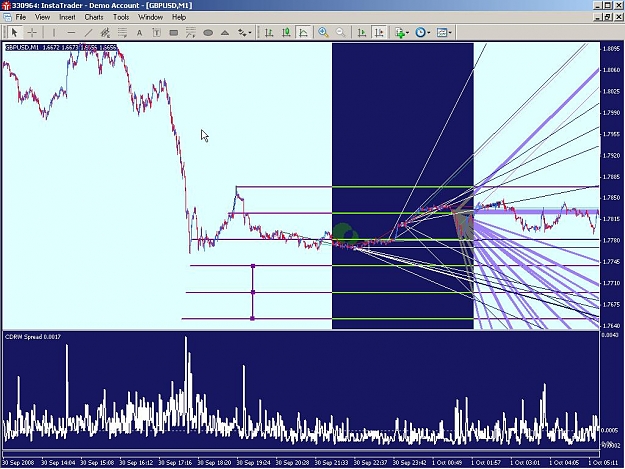The height and width of the screenshot is (469, 625).
Task: Toggle Auto Scroll to latest bar
Action: (362, 33)
